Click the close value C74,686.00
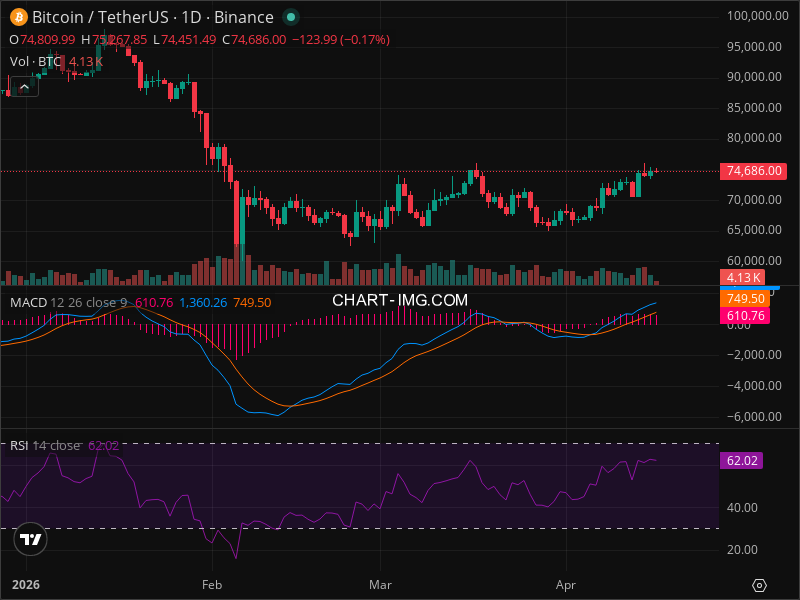Viewport: 800px width, 600px height. click(x=254, y=40)
